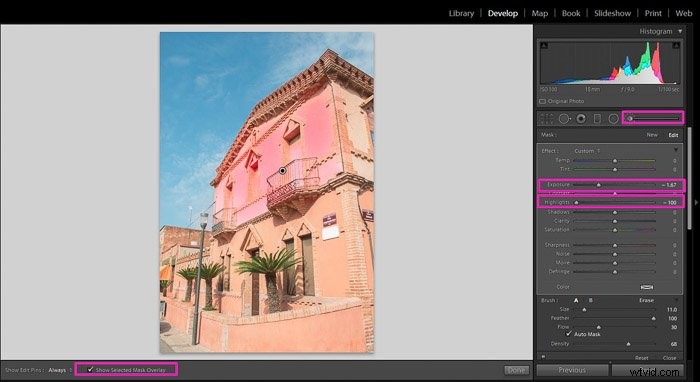Click the Noise slider handle
This screenshot has width=700, height=382.
615,254
